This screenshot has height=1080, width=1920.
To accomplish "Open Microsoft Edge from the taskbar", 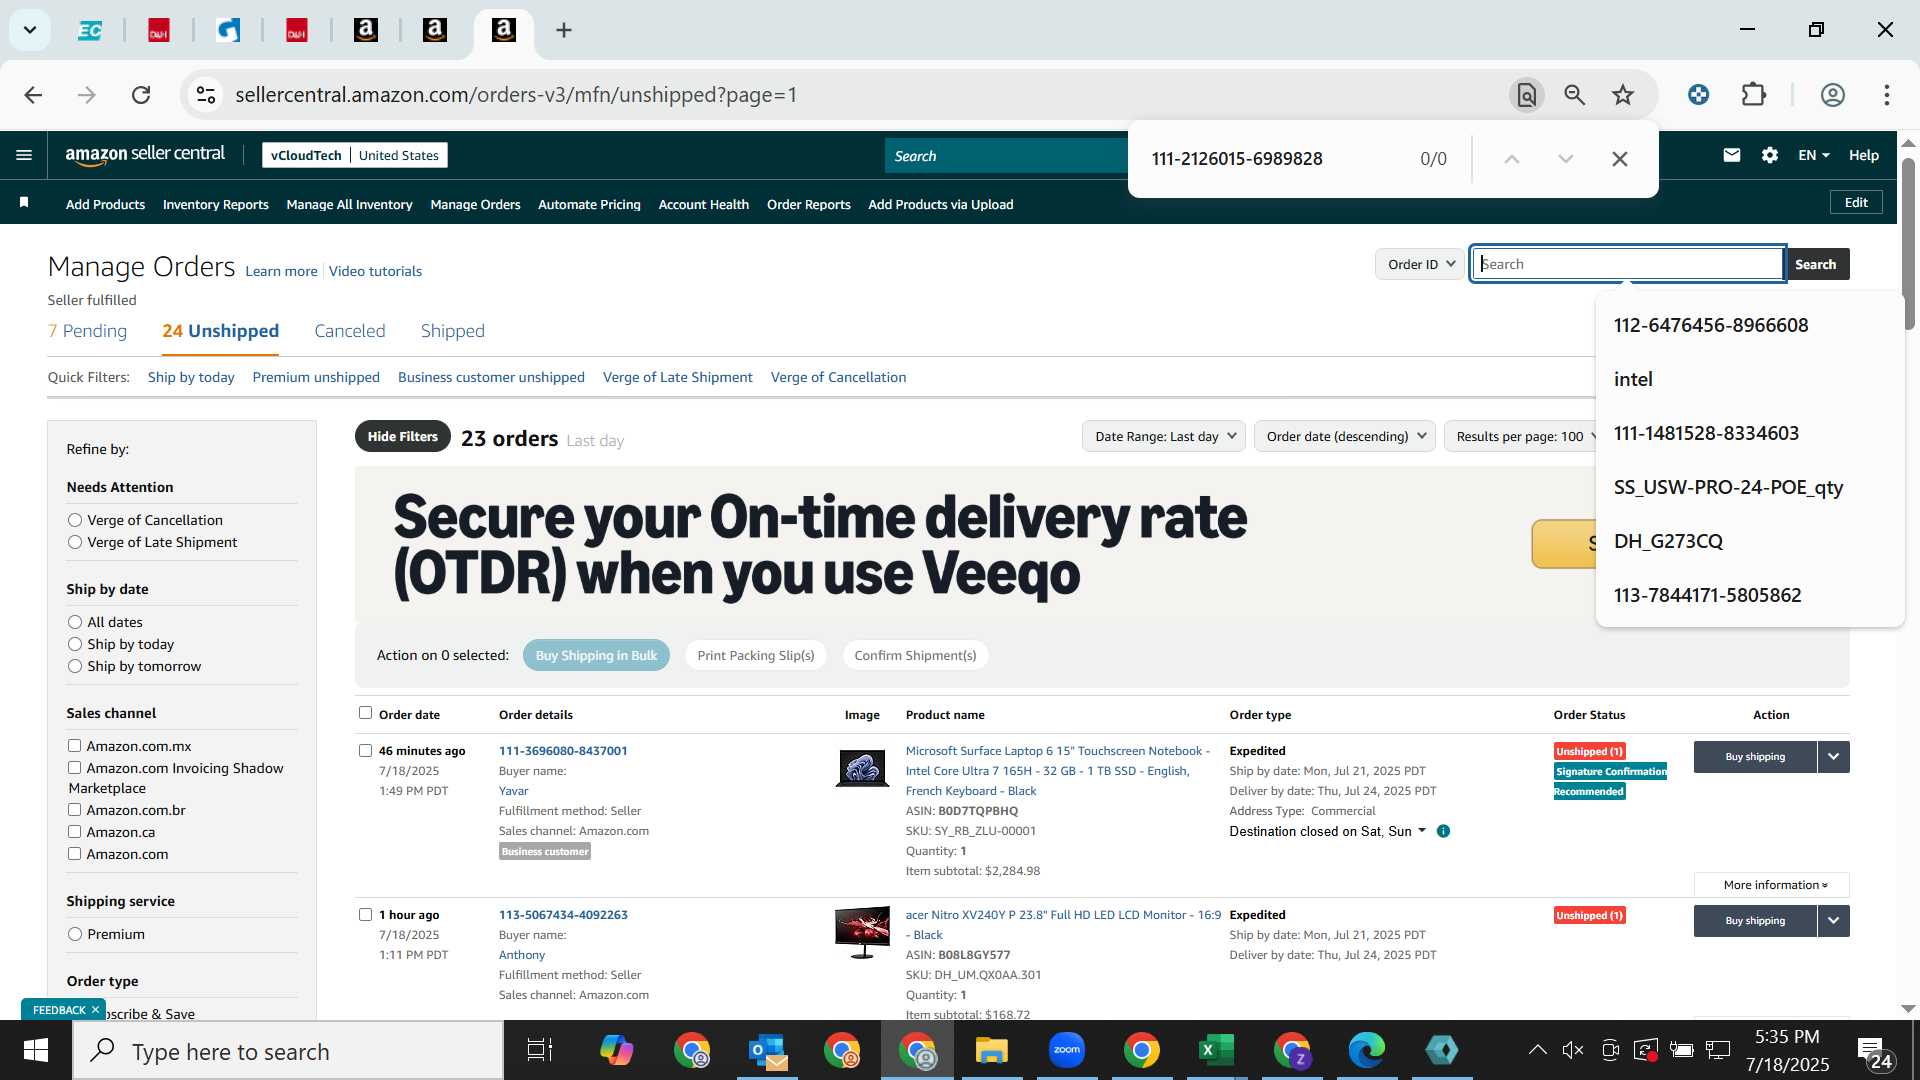I will click(1367, 1050).
